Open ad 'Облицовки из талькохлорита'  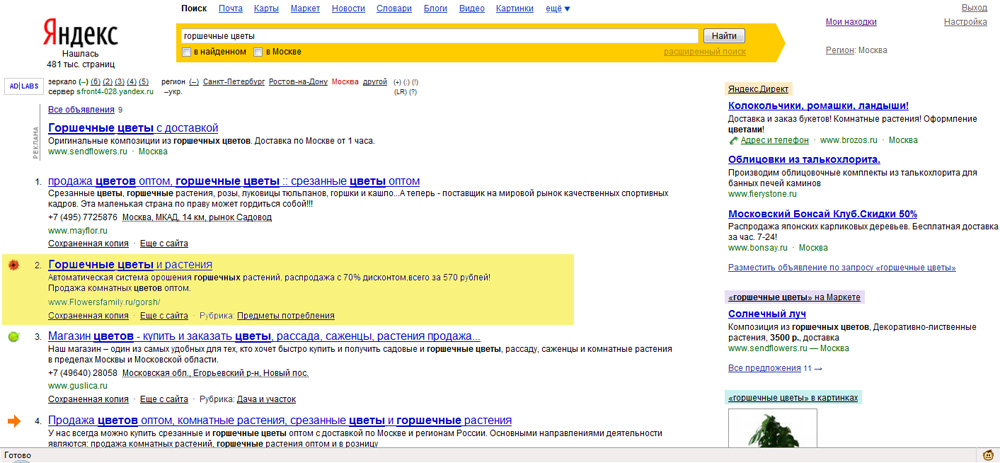(804, 159)
